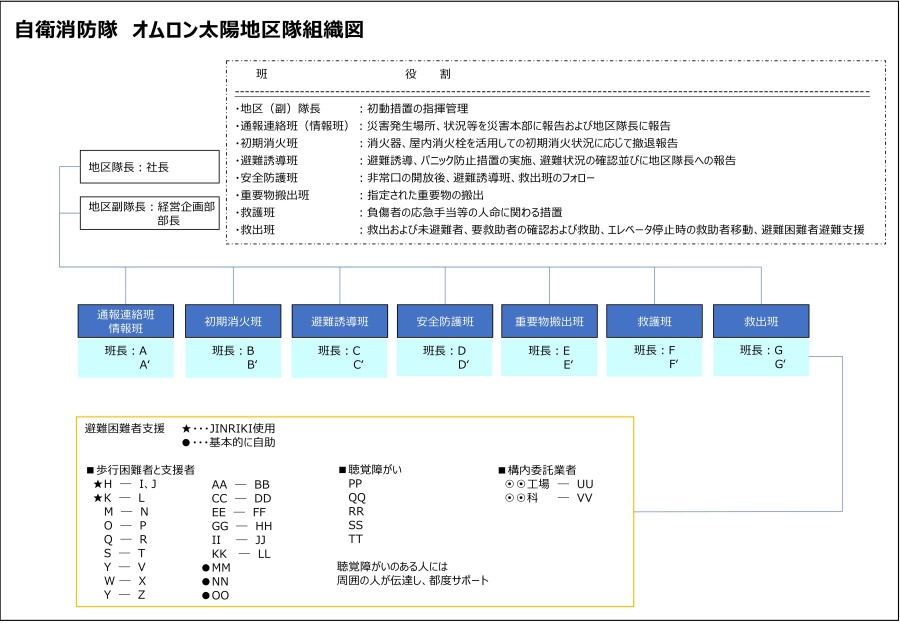Click the blue 救出班 box
Viewport: 900px width, 623px height.
[761, 322]
